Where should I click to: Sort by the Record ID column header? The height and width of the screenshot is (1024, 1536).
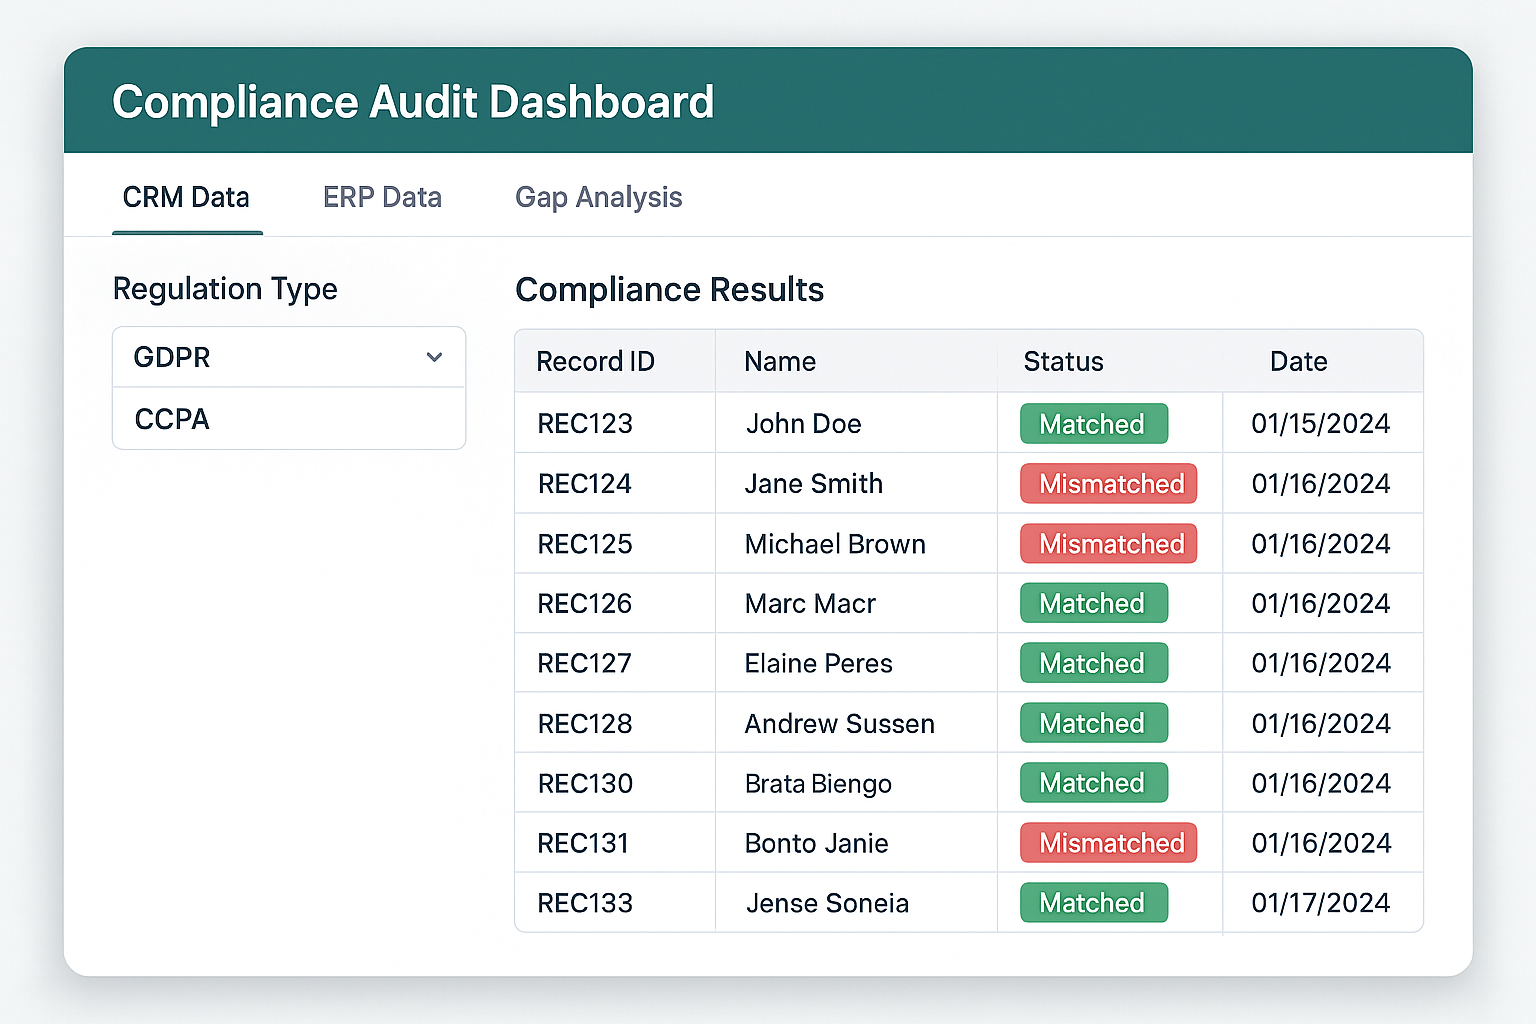595,362
